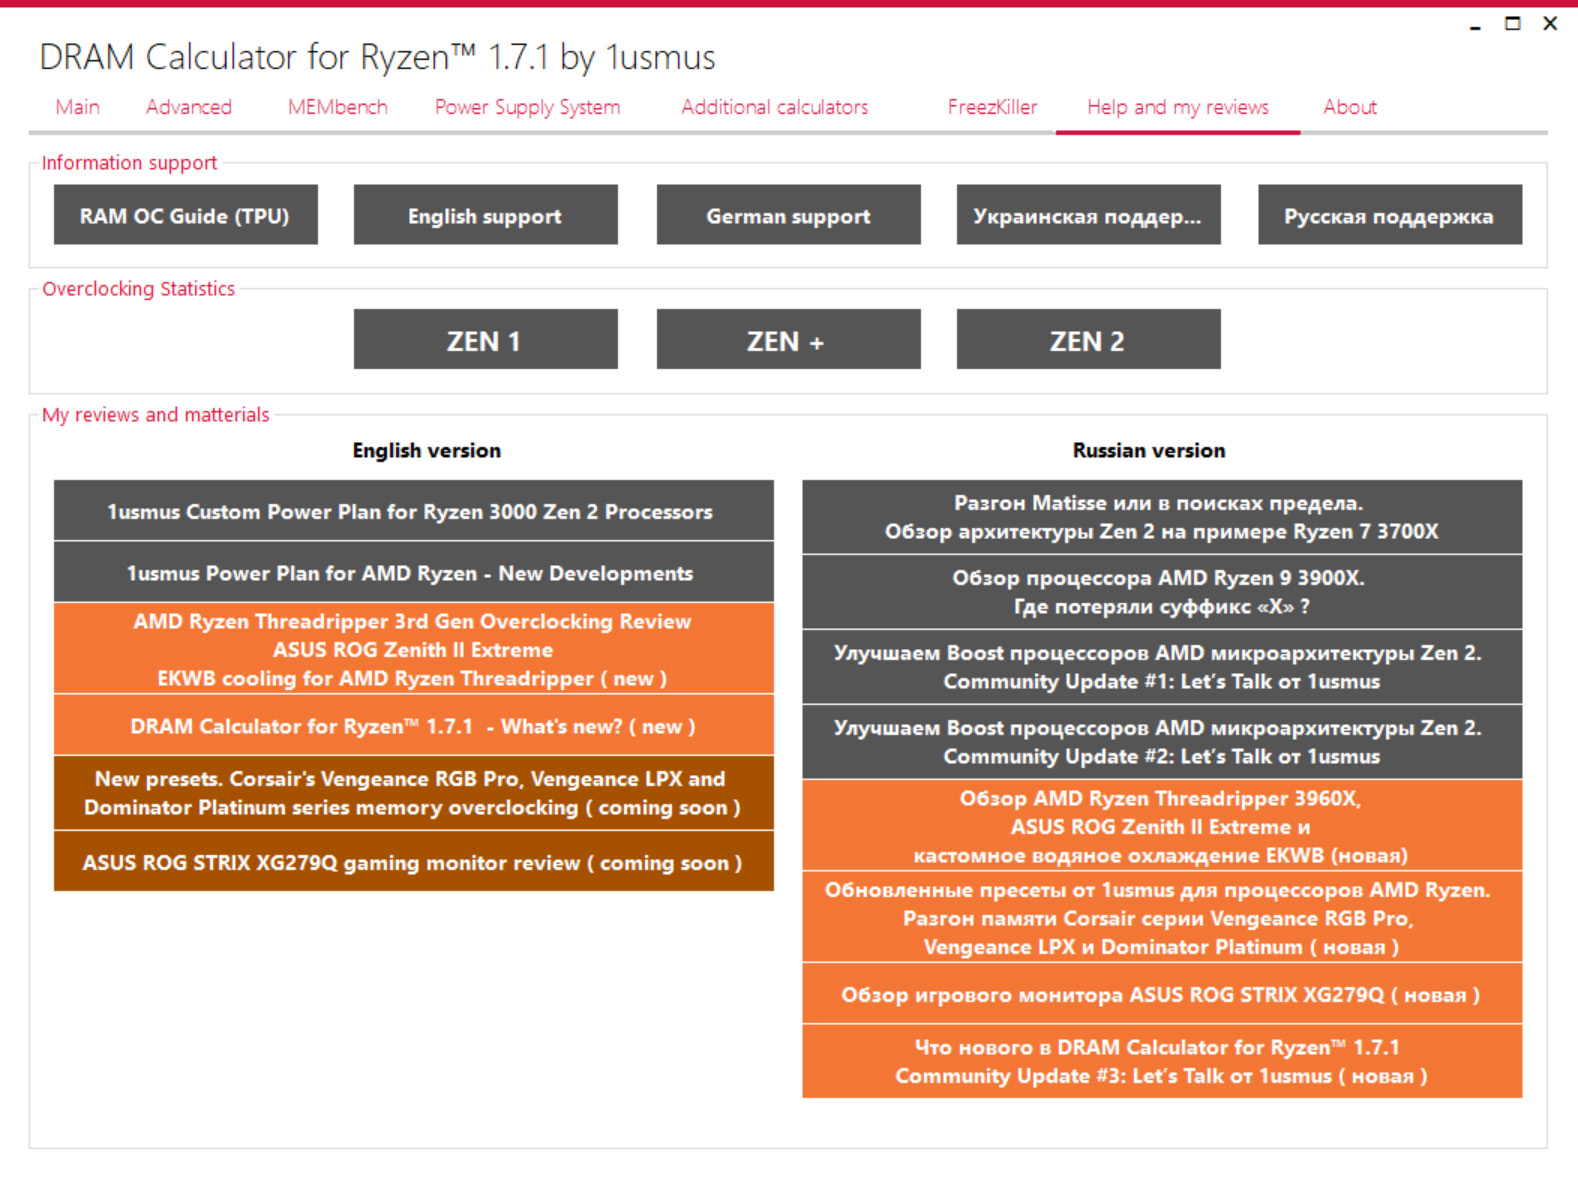
Task: Open the RAM OC Guide (TPU) button
Action: point(186,215)
